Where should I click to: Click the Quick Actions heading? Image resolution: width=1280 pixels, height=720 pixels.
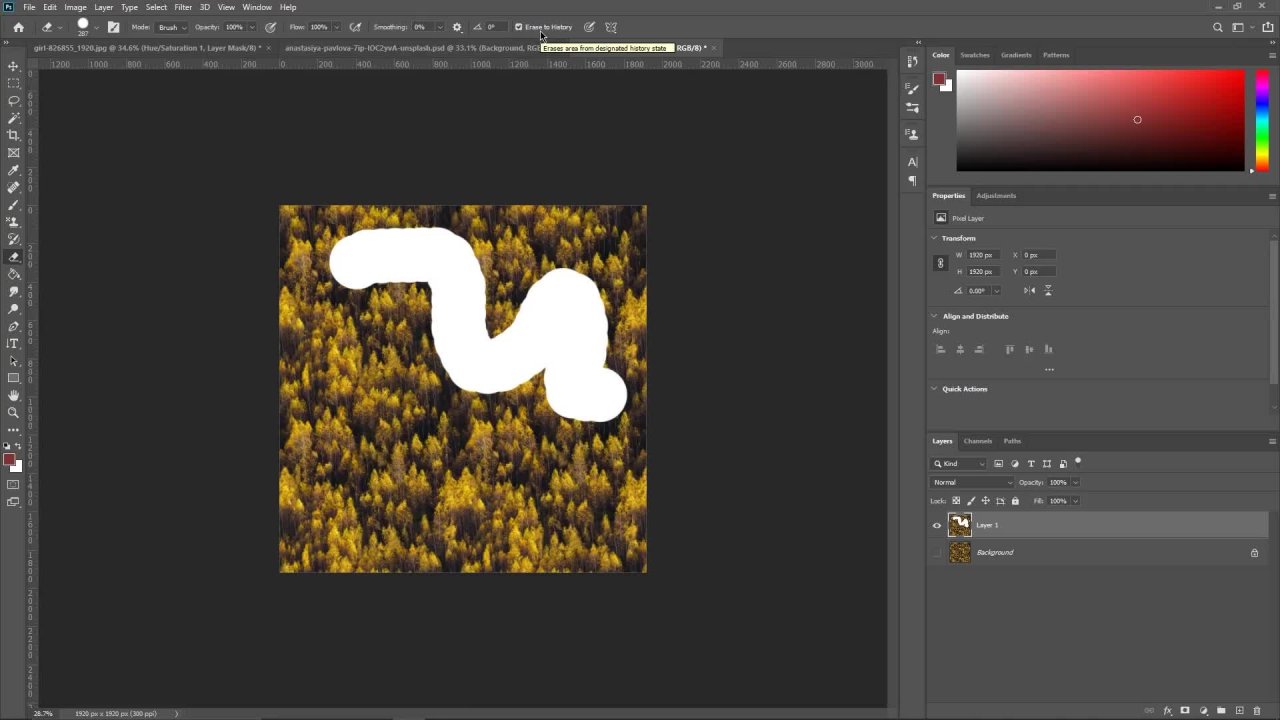[x=964, y=388]
